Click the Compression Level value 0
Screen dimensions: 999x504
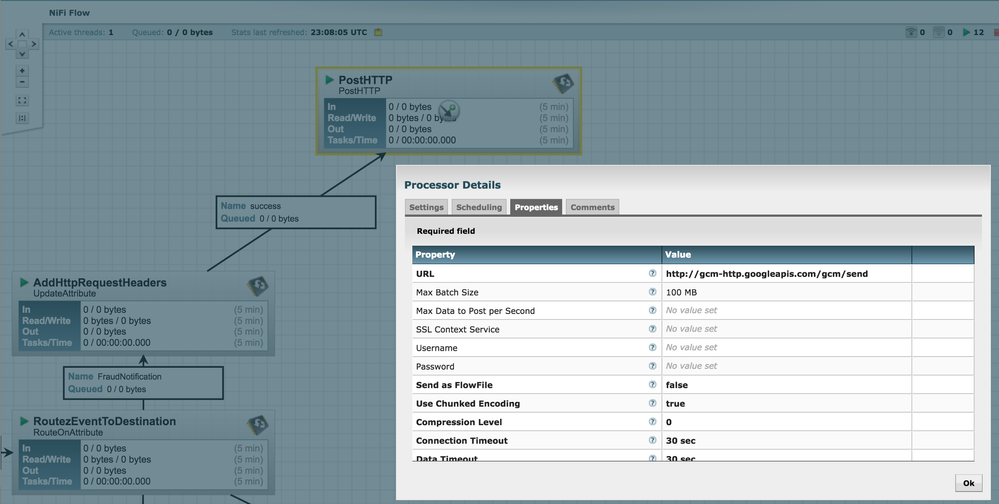point(669,422)
